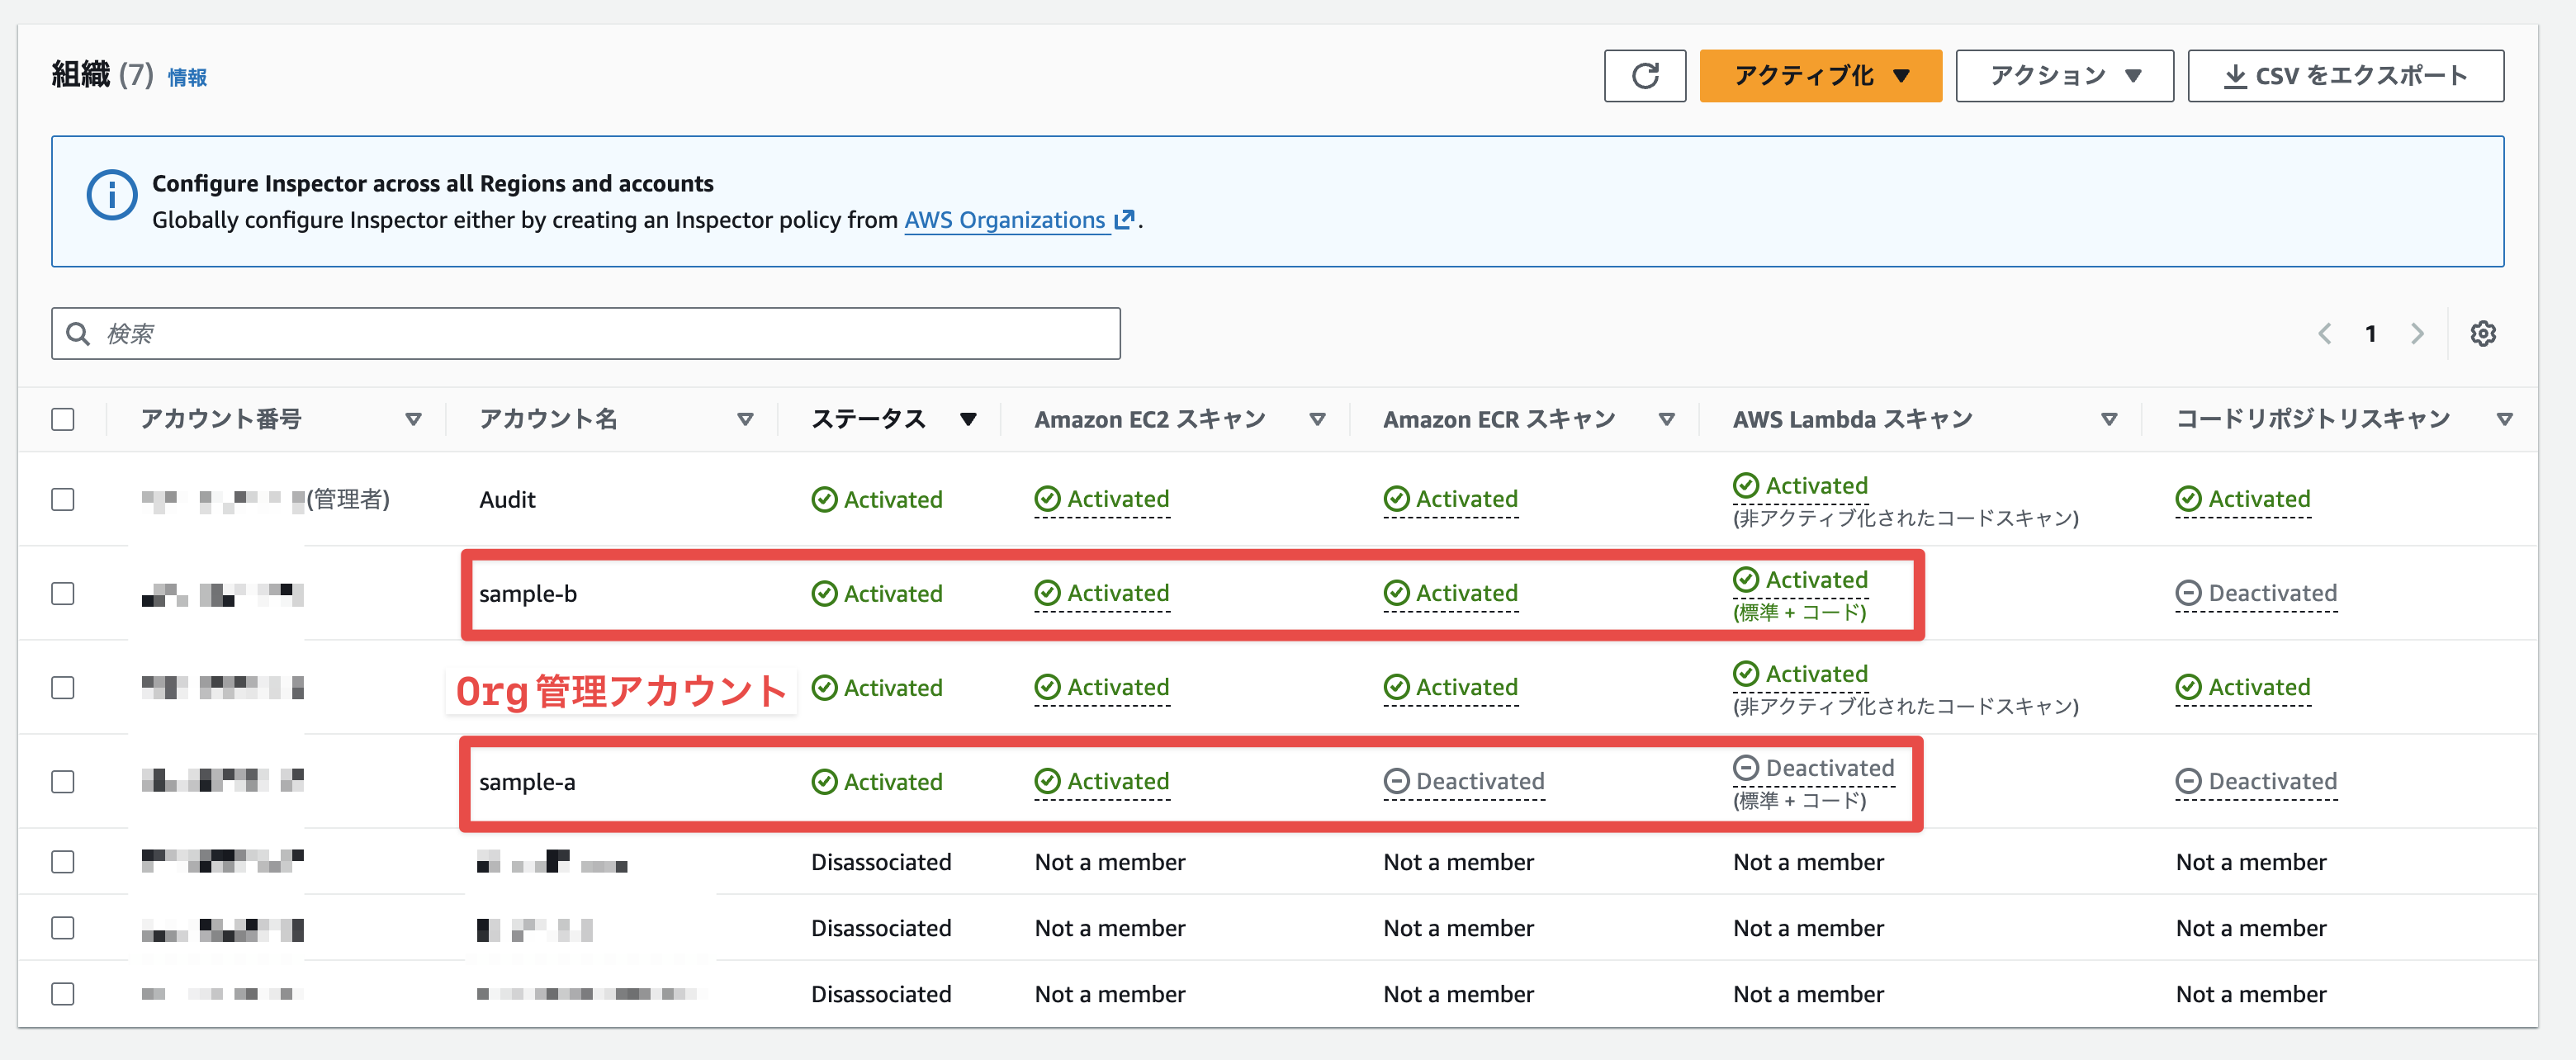Go to next page arrow
2576x1060 pixels.
(x=2417, y=334)
